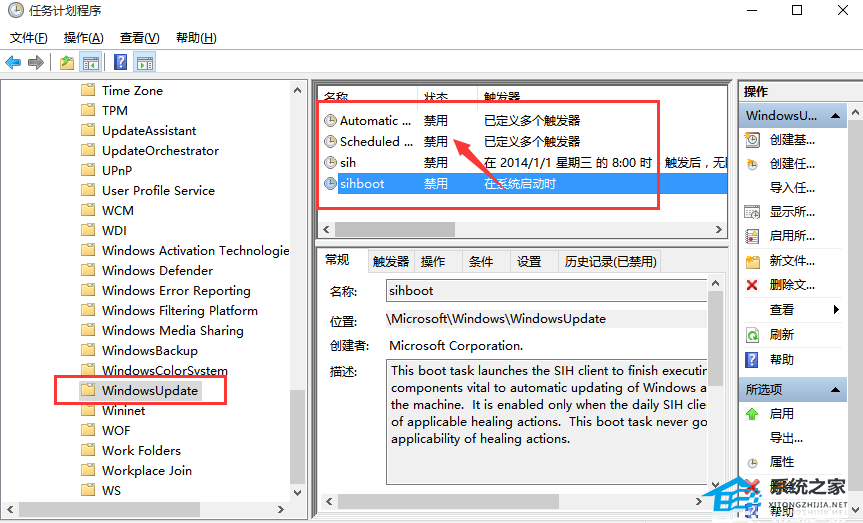Click the clock icon beside the sih task
The height and width of the screenshot is (523, 863).
click(330, 162)
